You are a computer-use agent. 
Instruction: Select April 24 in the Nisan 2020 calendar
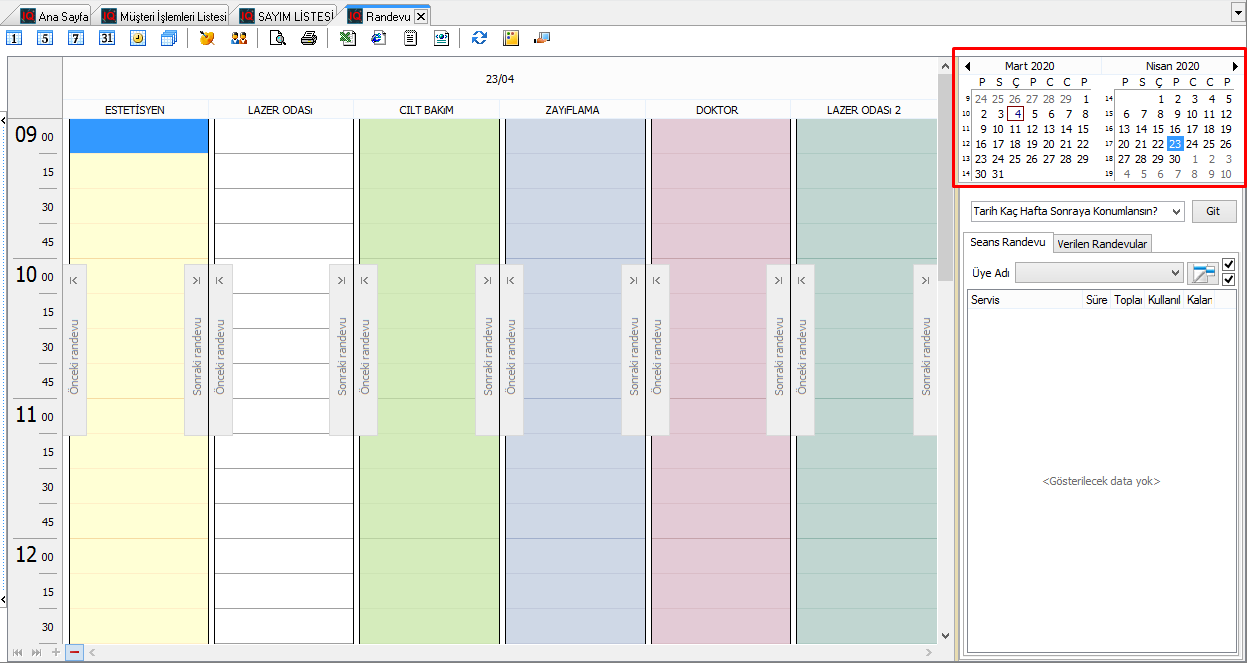1192,144
